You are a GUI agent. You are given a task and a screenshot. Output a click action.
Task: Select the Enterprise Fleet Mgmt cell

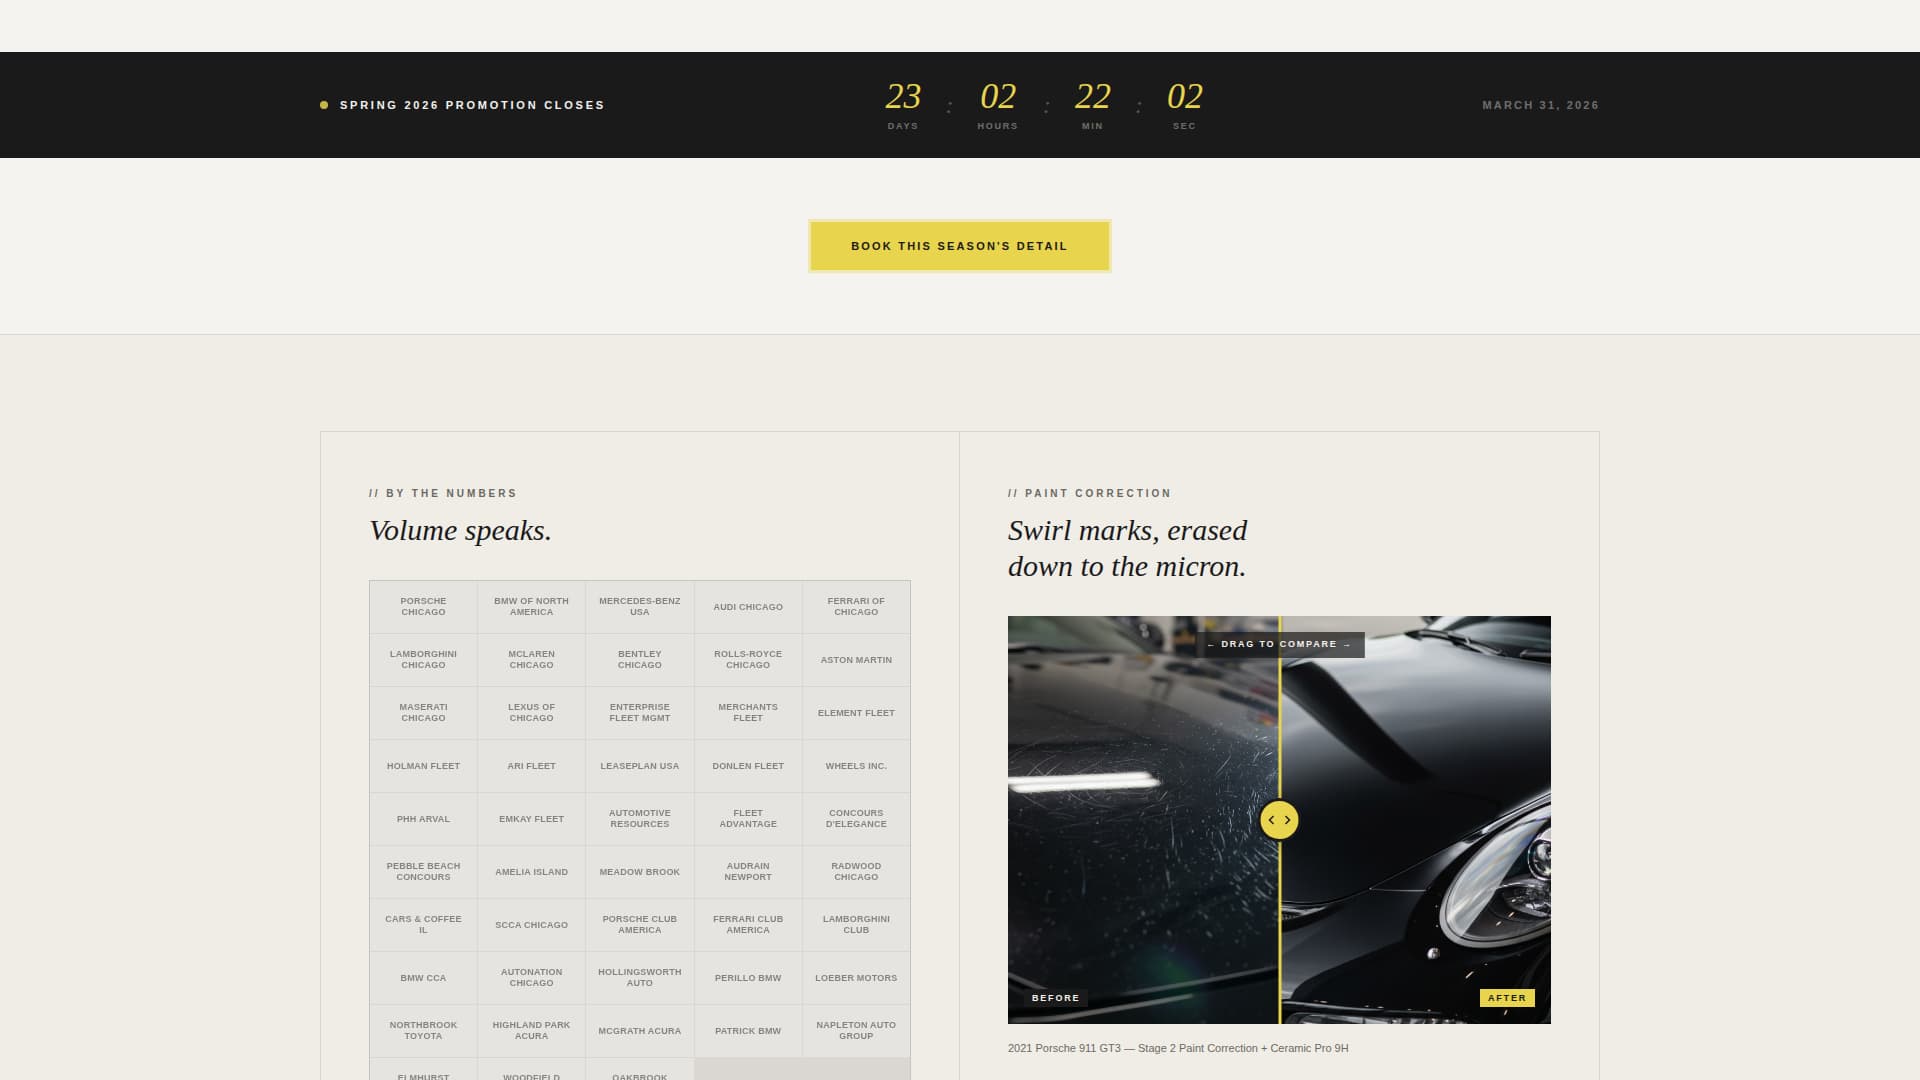click(640, 713)
